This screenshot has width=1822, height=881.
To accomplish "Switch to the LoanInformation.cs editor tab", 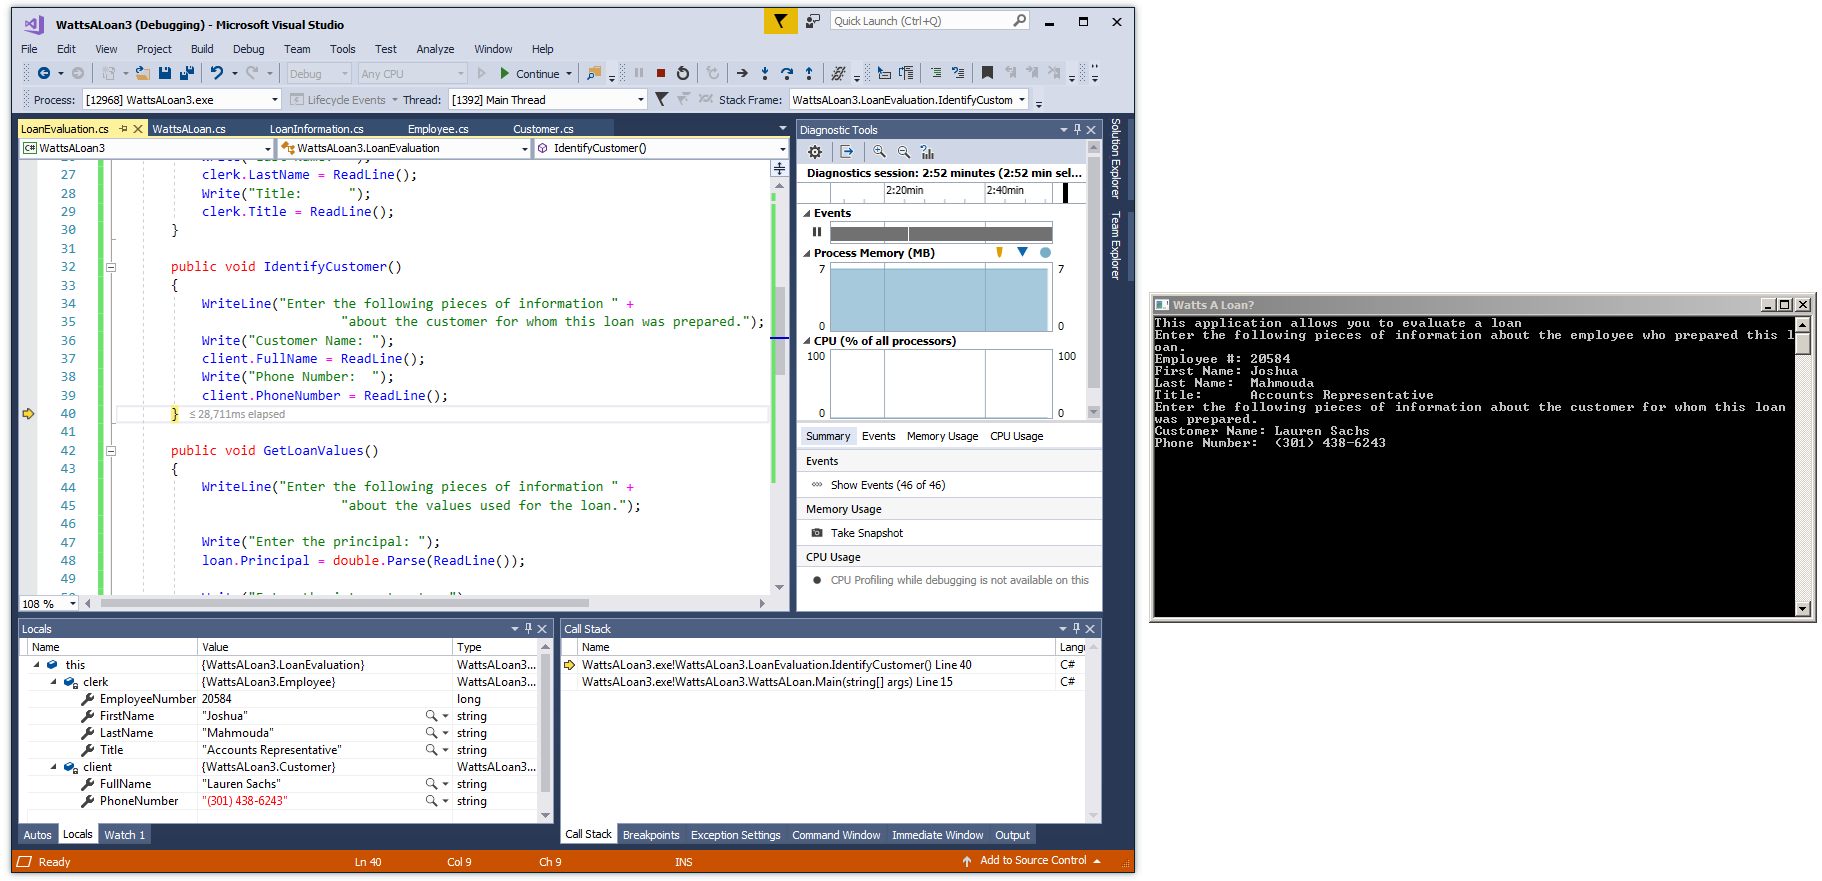I will pos(316,129).
